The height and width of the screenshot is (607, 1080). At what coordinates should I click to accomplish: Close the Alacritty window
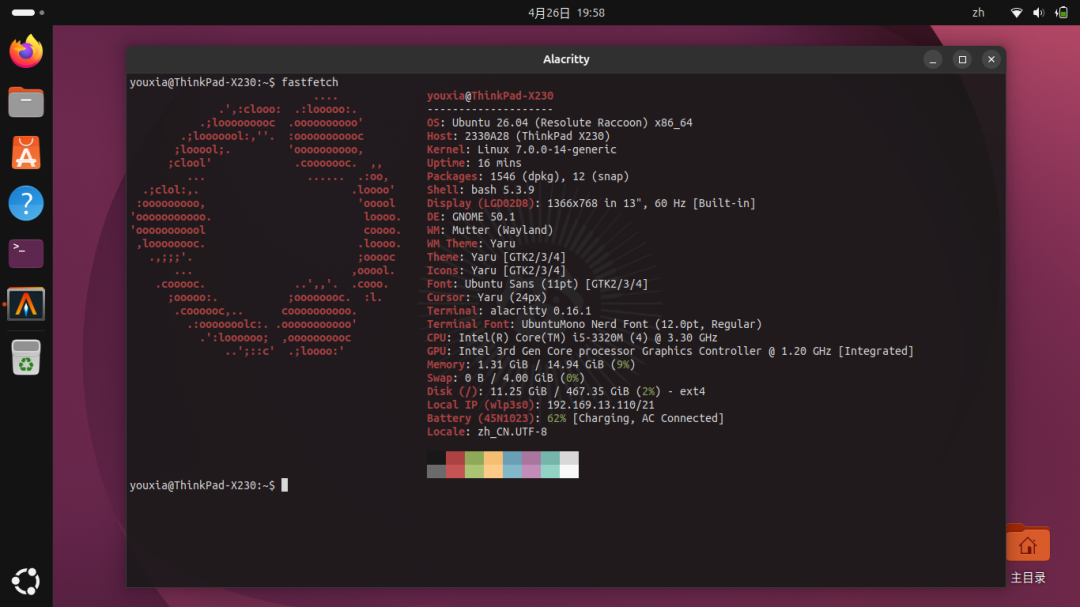click(991, 59)
